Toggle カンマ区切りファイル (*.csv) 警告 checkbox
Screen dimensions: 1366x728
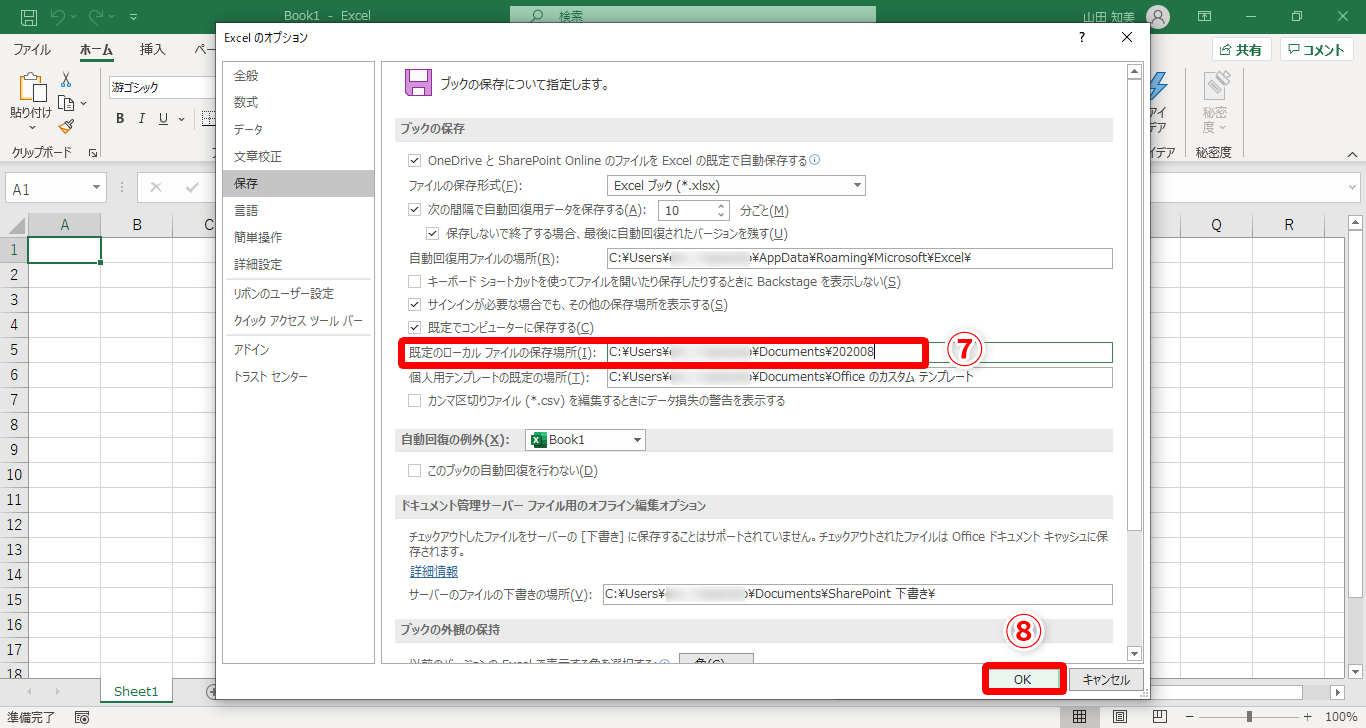pyautogui.click(x=415, y=400)
